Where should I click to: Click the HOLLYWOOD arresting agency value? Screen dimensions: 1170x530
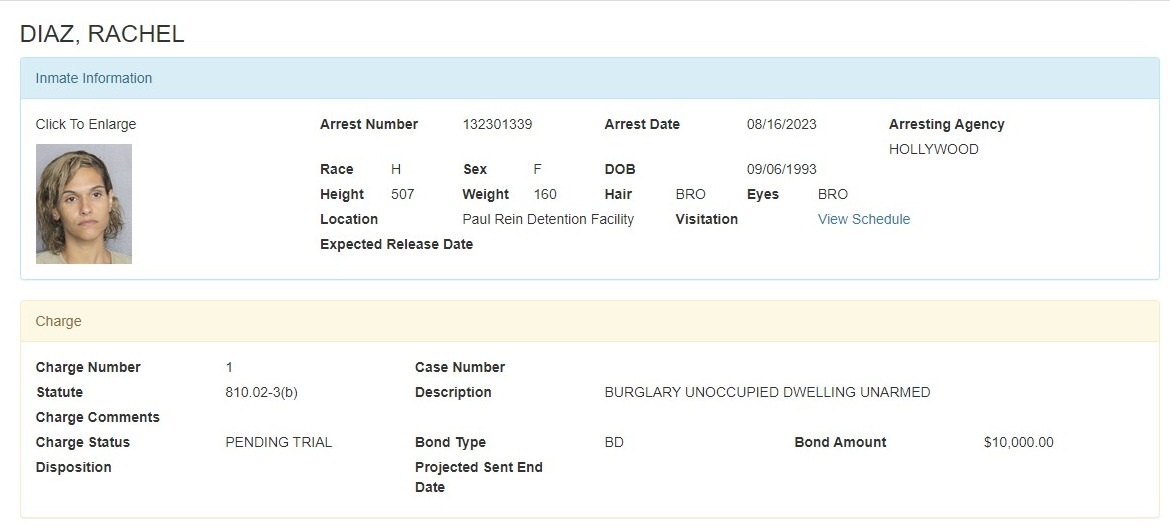(x=933, y=149)
